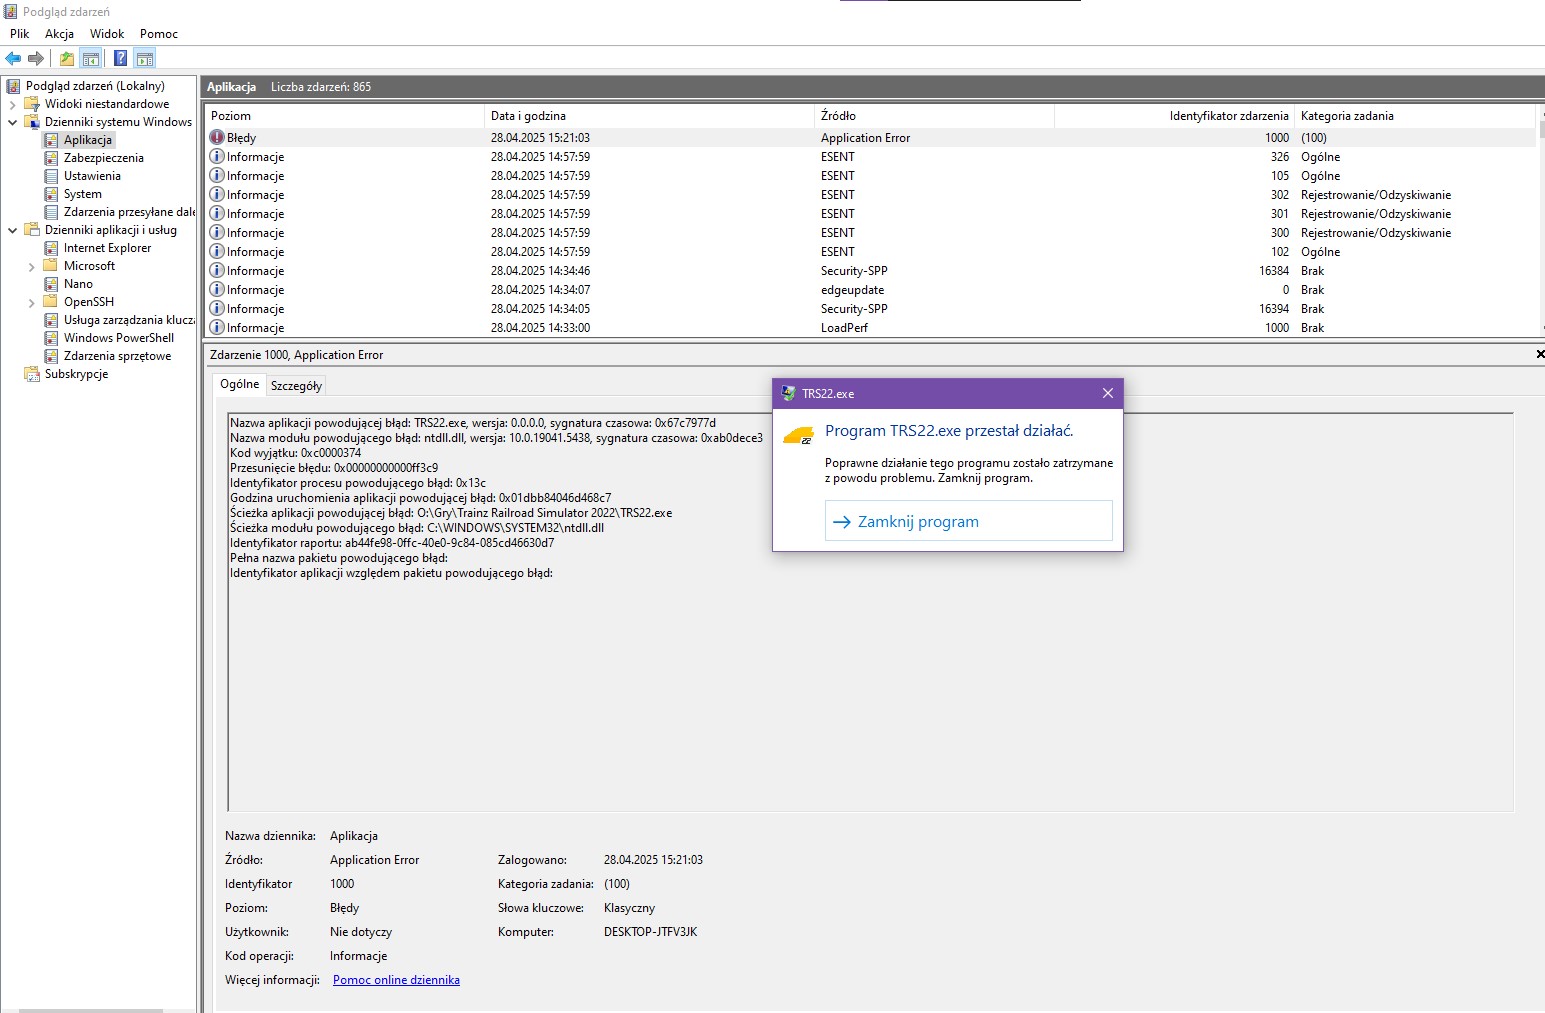
Task: Select the ESENT event with ID 326
Action: pyautogui.click(x=870, y=157)
